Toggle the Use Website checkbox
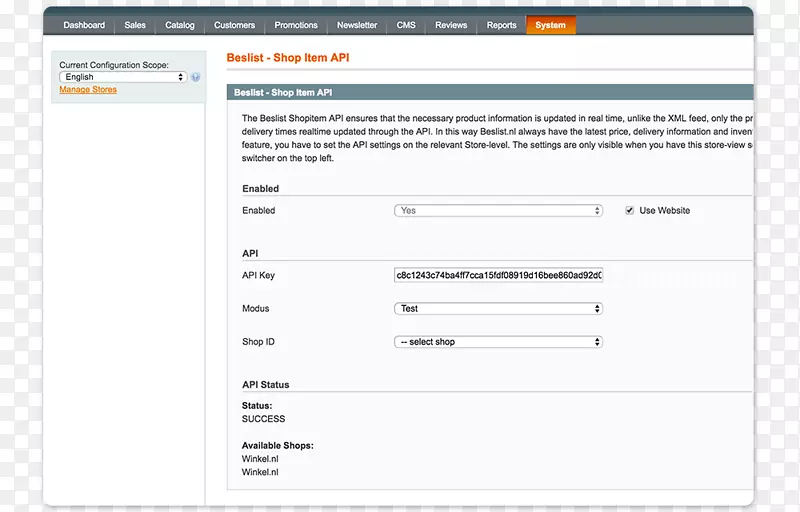 click(629, 211)
